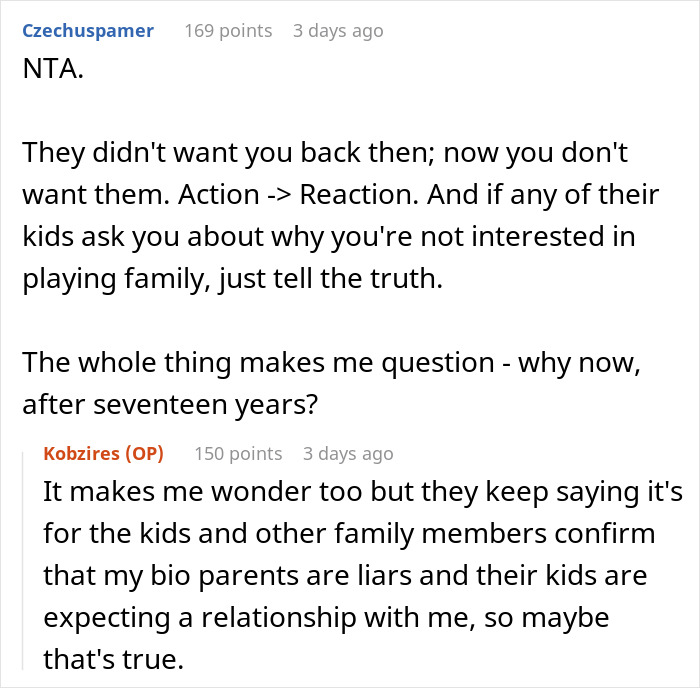Open the Kobzires username link
Screen dimensions: 700x688
pyautogui.click(x=83, y=453)
